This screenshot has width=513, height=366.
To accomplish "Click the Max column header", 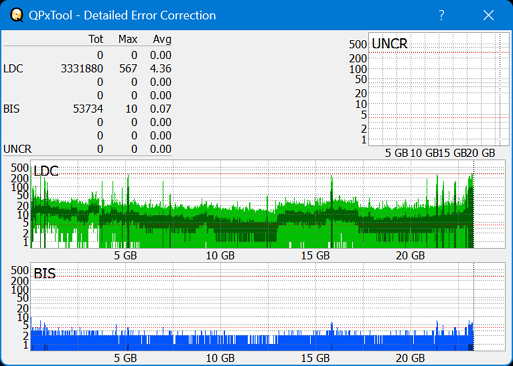I will click(128, 39).
